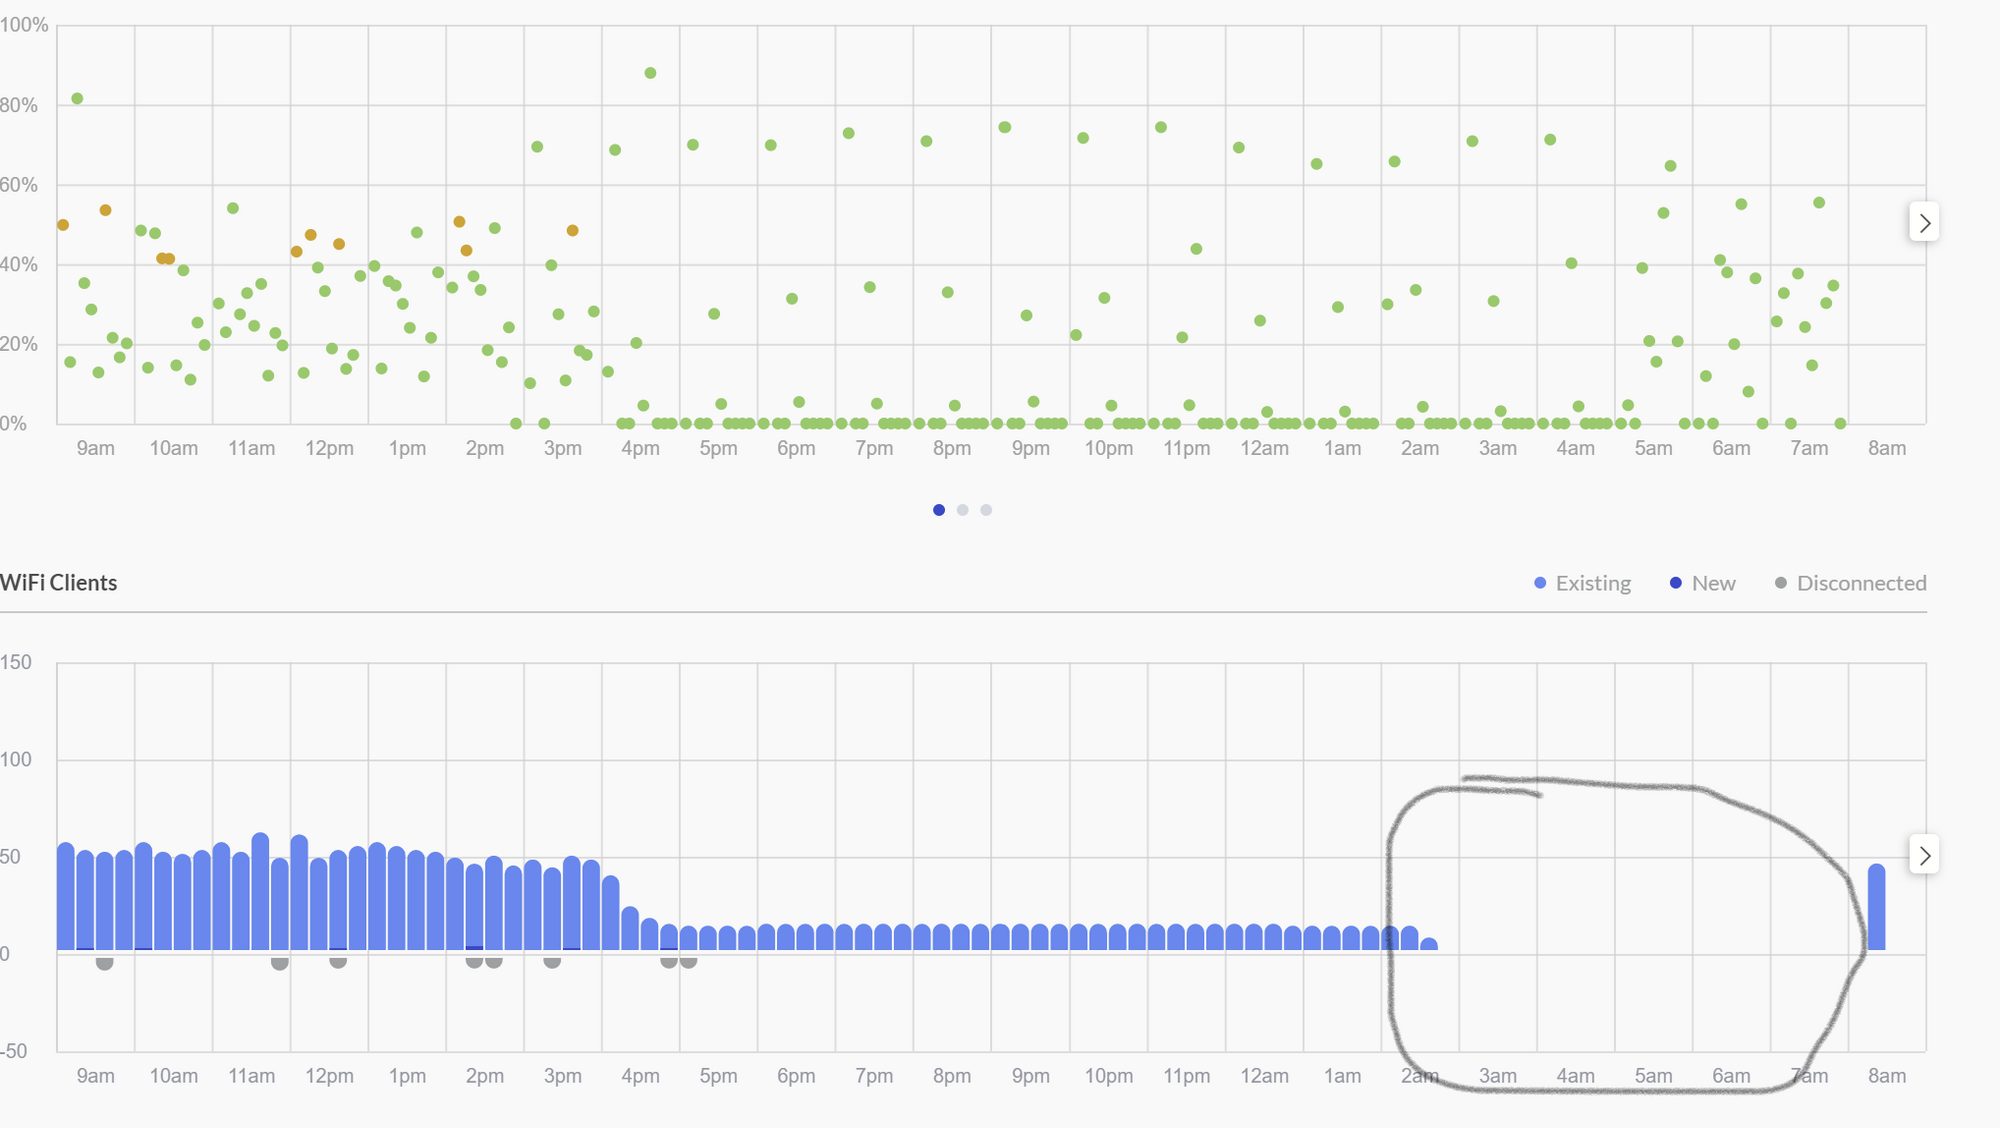Click the 60% label on upper chart axis

pos(19,185)
